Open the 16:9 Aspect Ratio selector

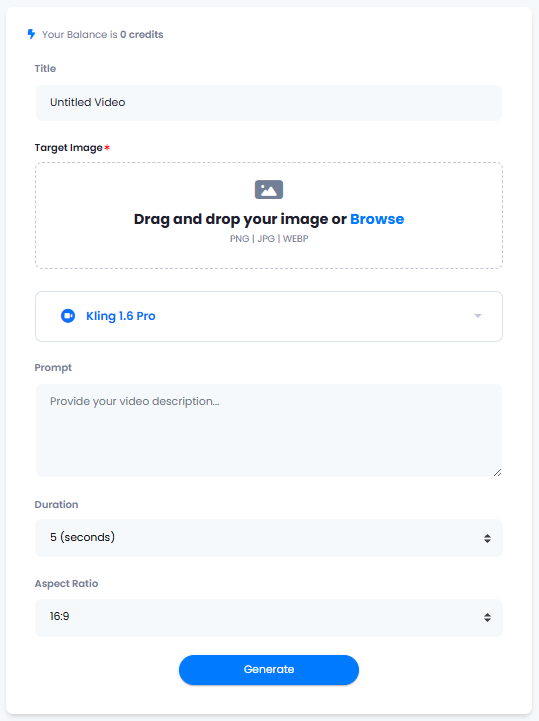coord(269,617)
